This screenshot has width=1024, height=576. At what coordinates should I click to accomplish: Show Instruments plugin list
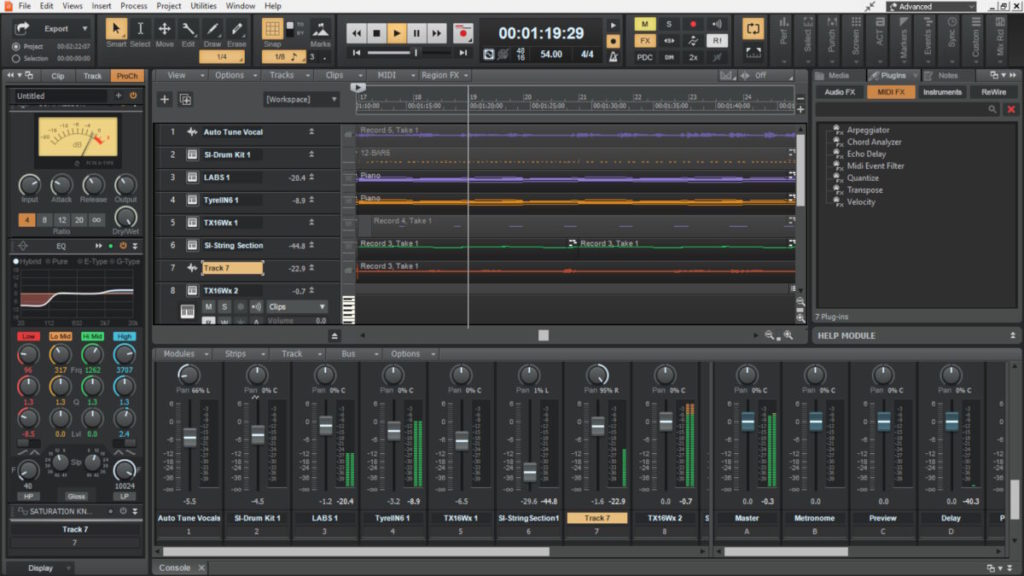click(x=942, y=92)
